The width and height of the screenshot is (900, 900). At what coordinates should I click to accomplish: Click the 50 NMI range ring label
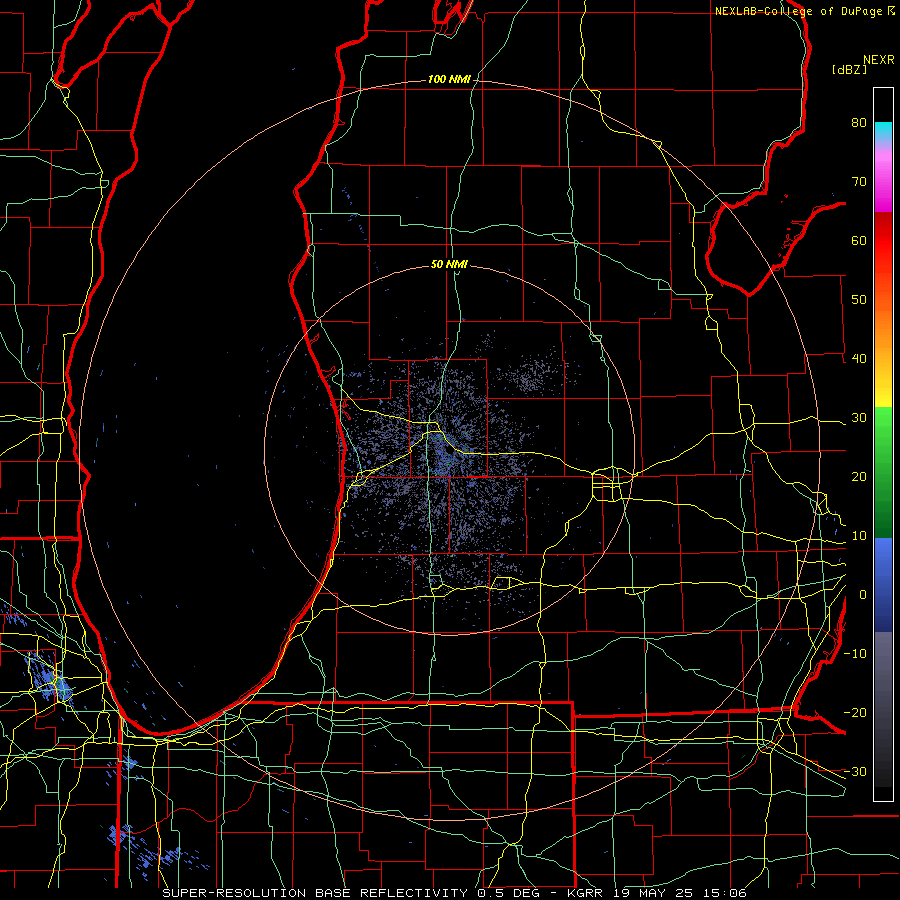pos(449,265)
